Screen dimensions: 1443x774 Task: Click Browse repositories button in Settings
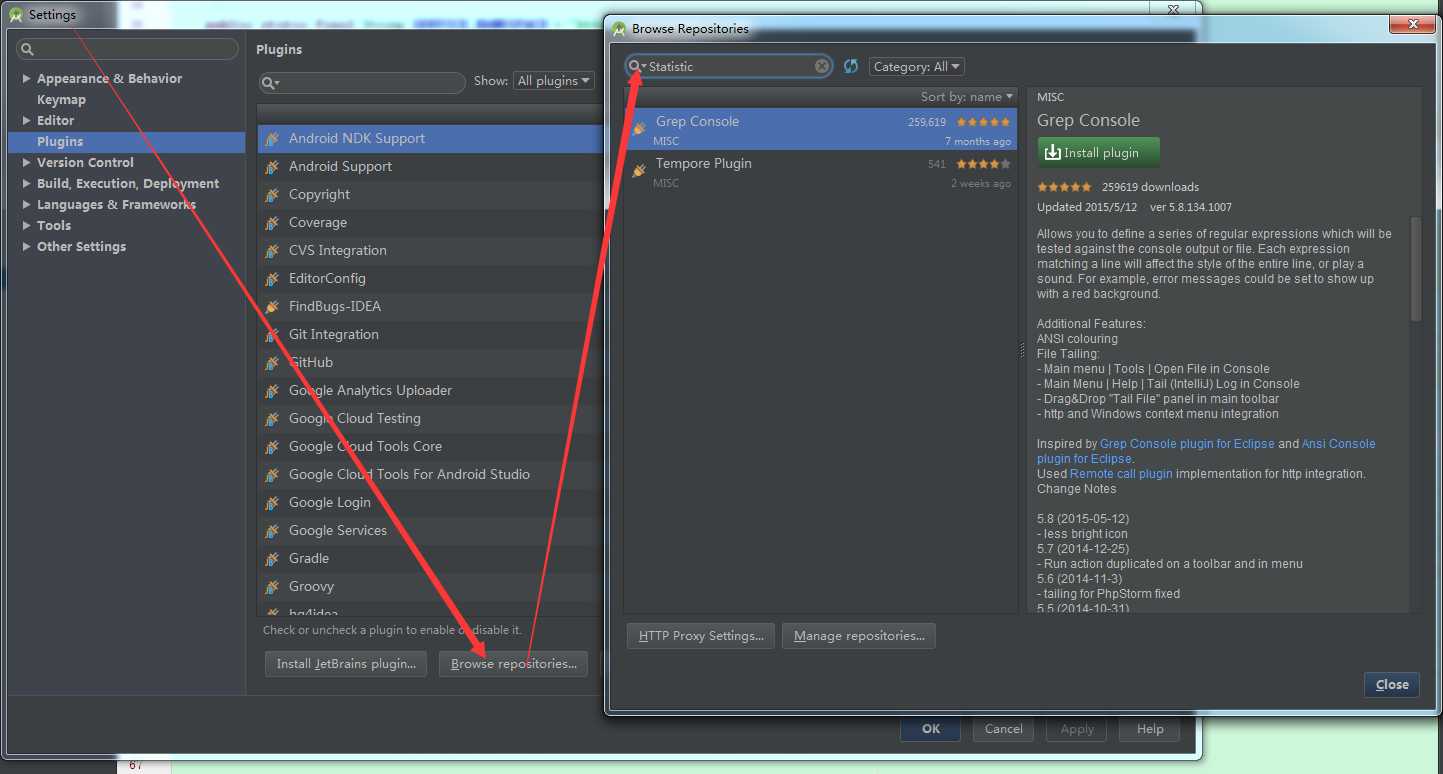tap(514, 663)
